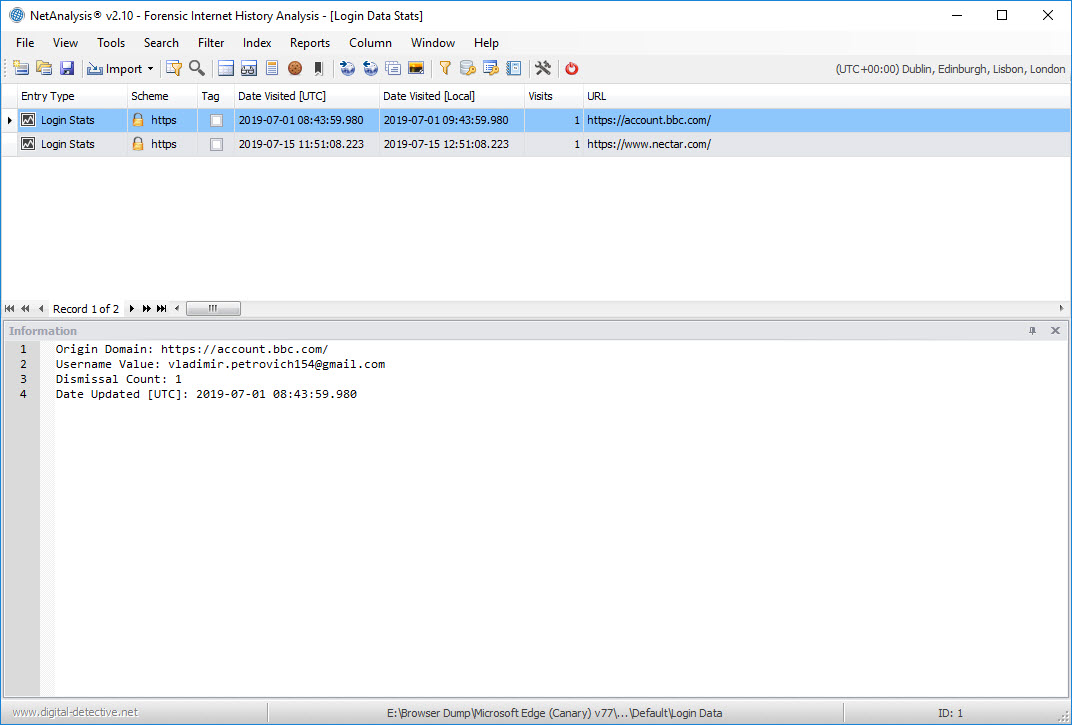Open the Help menu
1072x725 pixels.
click(x=486, y=42)
